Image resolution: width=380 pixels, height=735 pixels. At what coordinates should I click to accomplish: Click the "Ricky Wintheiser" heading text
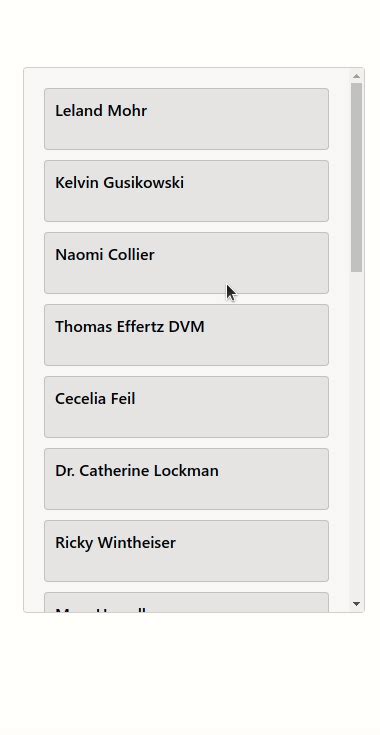[x=115, y=543]
